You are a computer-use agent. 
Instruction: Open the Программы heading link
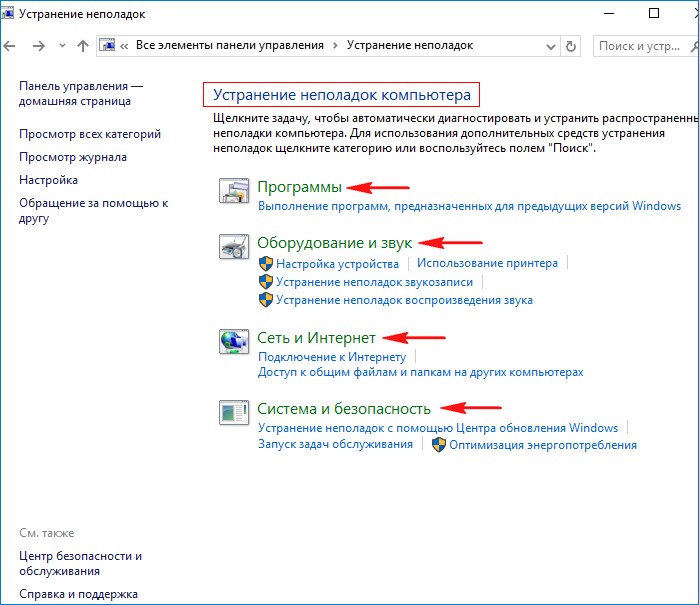299,186
